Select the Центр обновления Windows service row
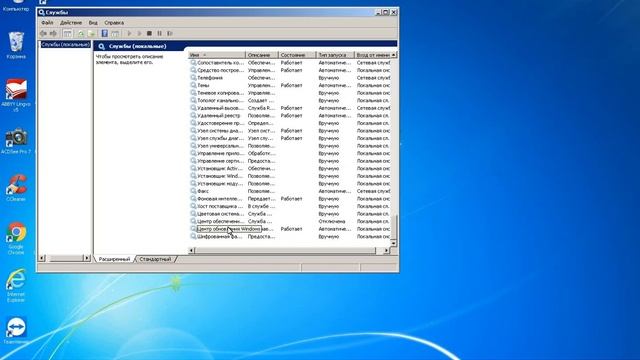The image size is (640, 360). point(290,229)
